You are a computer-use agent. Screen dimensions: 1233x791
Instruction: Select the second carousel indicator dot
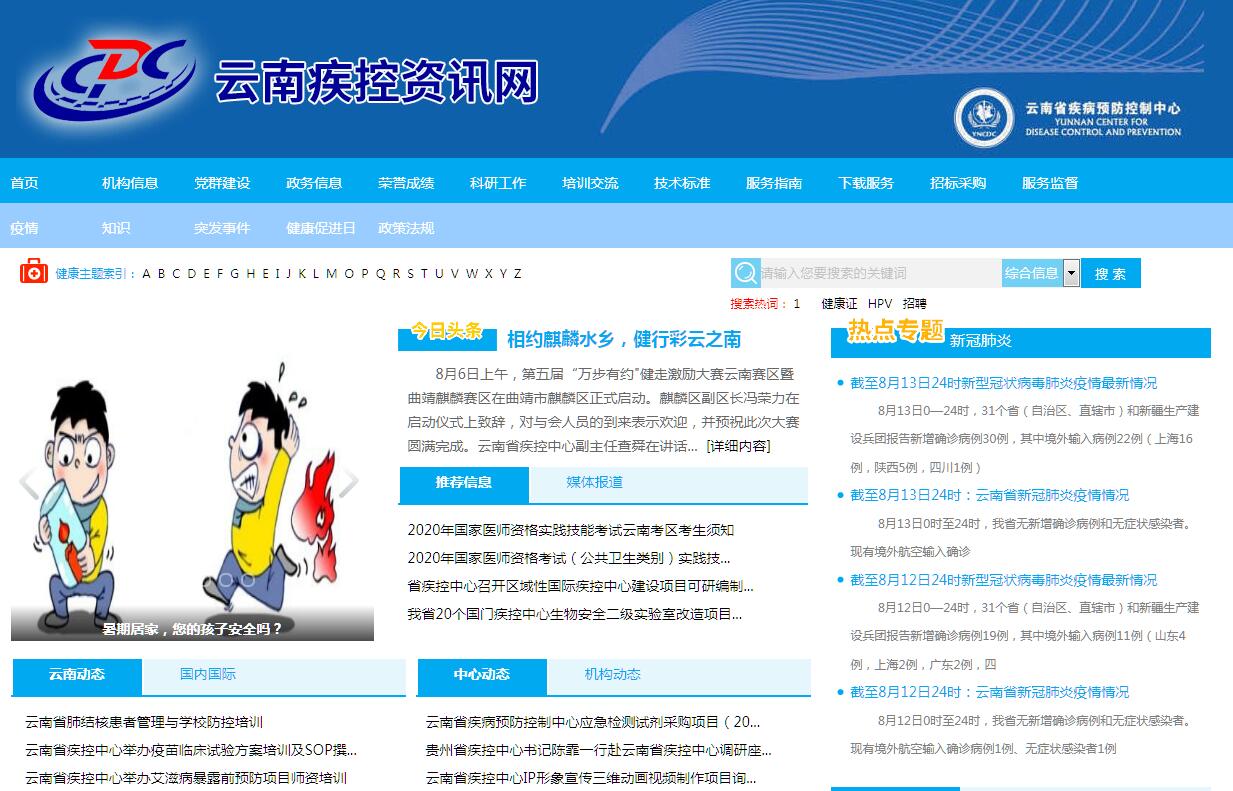click(248, 579)
